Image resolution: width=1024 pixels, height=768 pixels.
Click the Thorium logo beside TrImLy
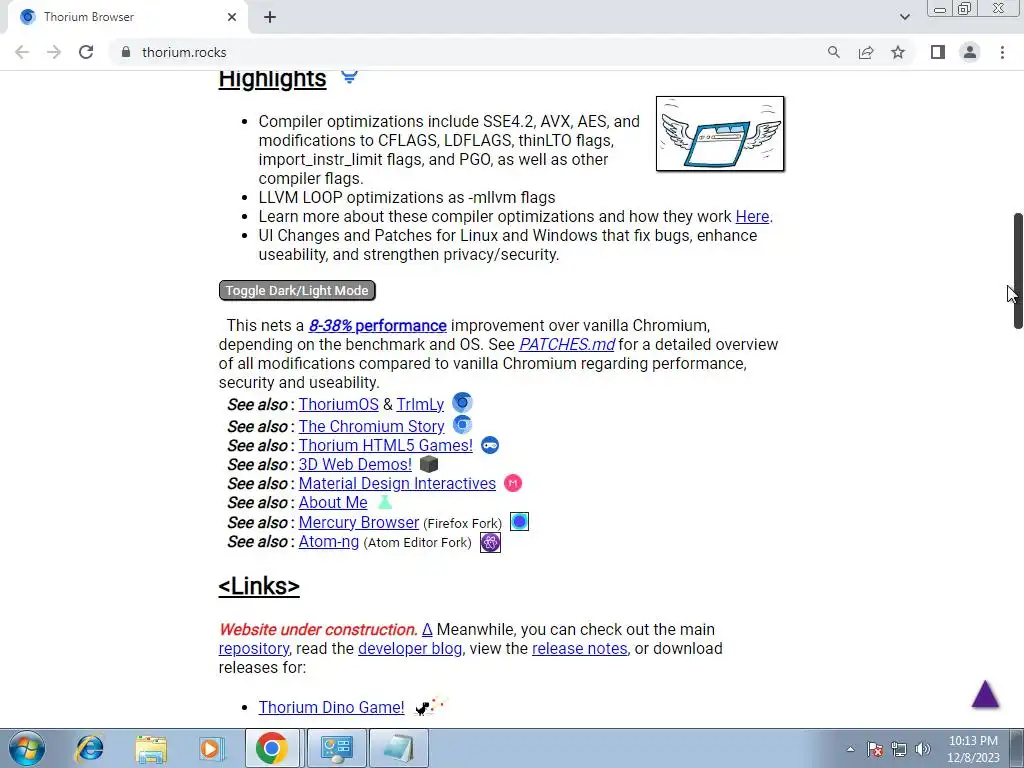[462, 402]
